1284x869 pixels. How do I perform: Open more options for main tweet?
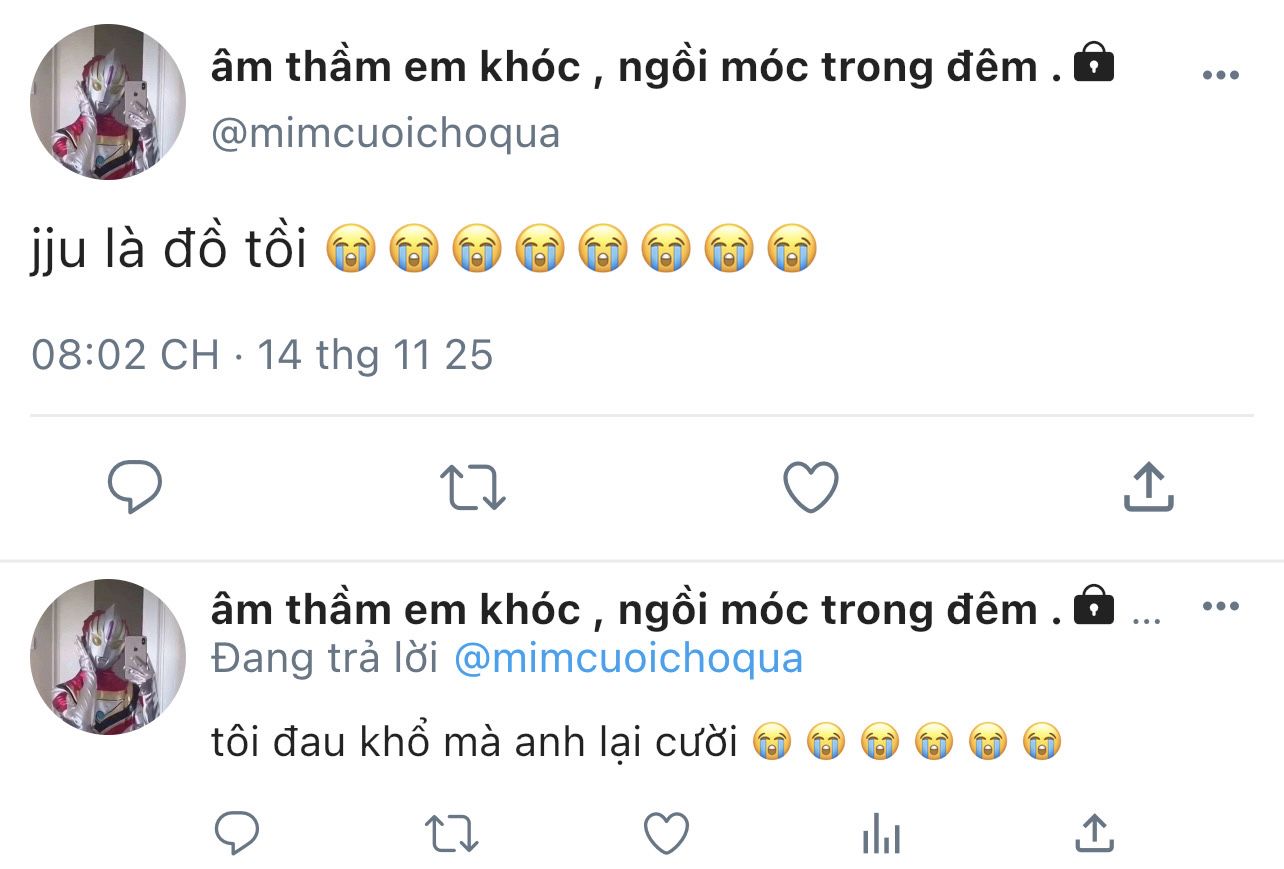(x=1220, y=76)
